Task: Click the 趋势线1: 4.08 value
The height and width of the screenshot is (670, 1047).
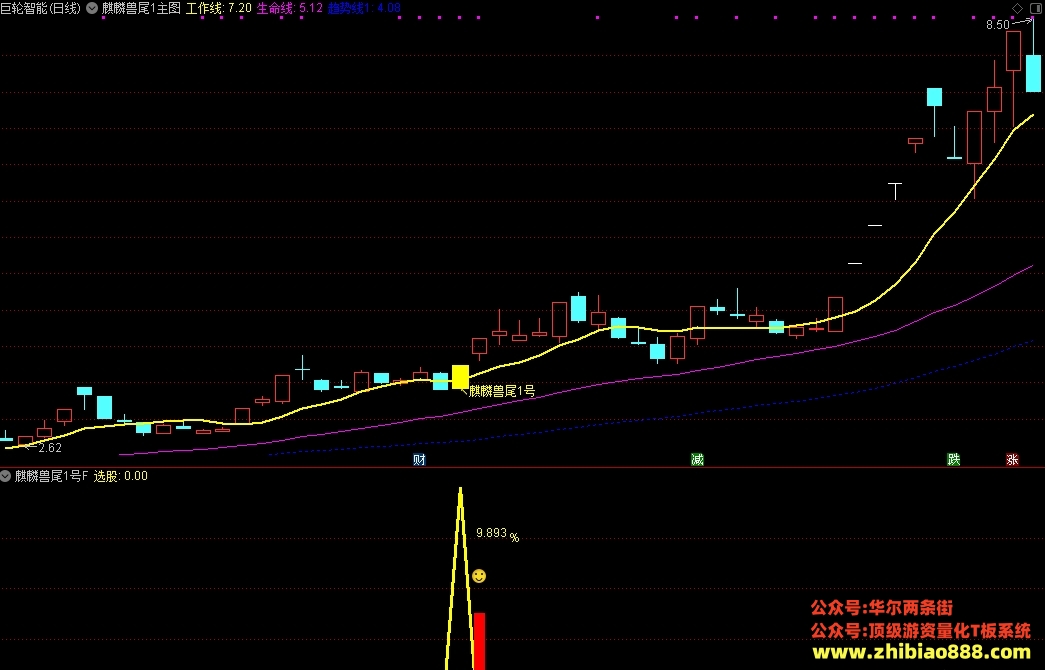Action: coord(364,8)
